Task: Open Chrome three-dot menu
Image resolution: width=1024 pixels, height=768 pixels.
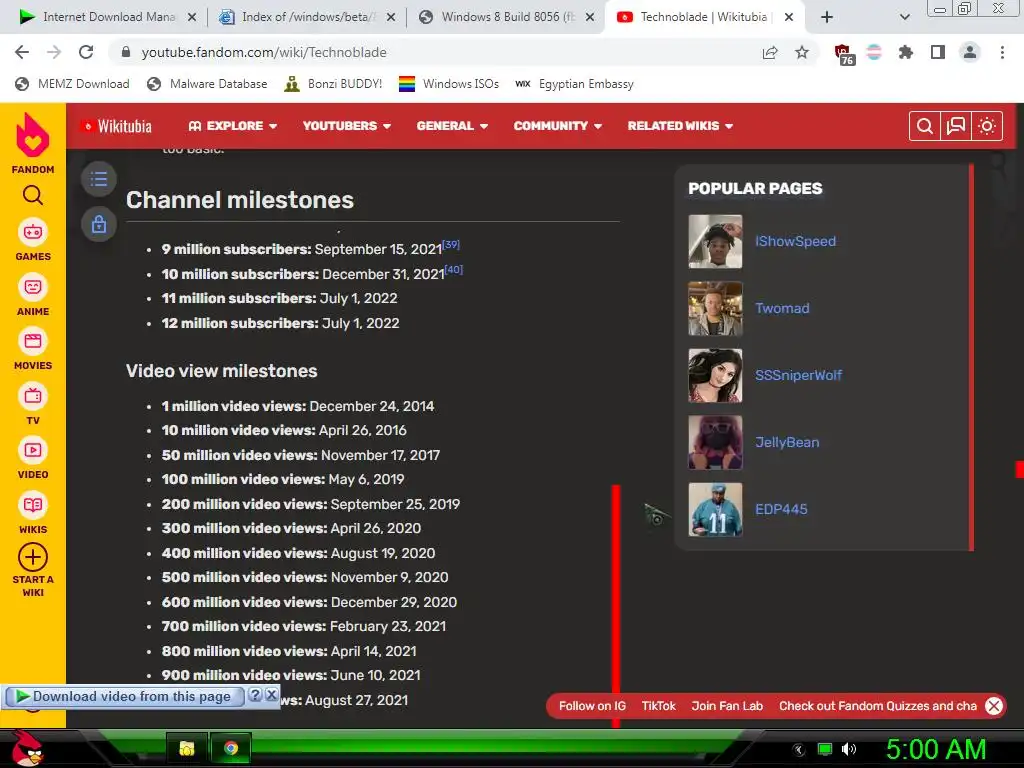Action: [1002, 52]
